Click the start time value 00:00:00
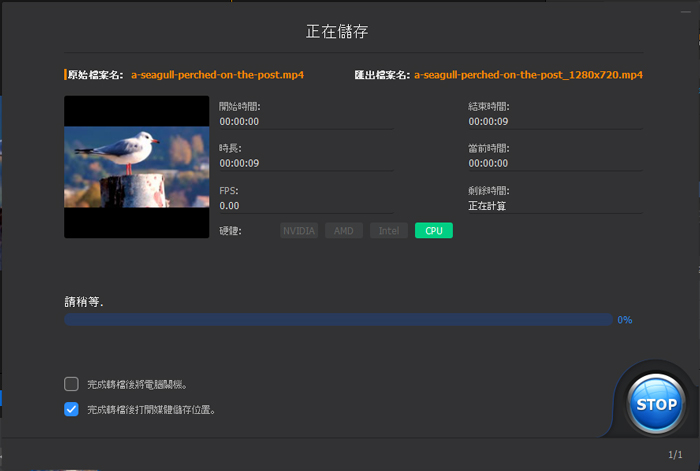This screenshot has width=700, height=471. pos(239,121)
